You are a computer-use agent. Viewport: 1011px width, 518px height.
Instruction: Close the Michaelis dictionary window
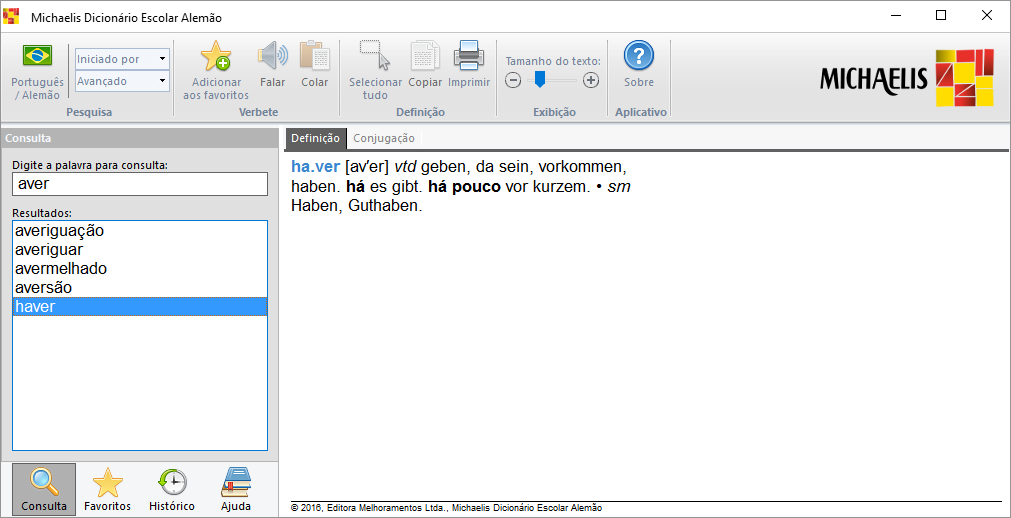(986, 15)
